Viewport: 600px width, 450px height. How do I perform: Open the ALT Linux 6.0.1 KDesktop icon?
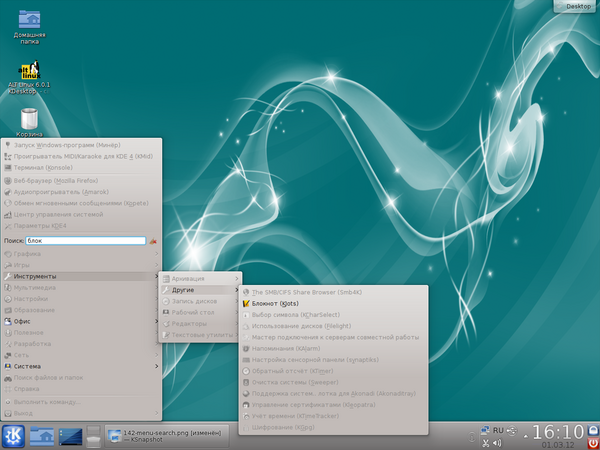30,69
